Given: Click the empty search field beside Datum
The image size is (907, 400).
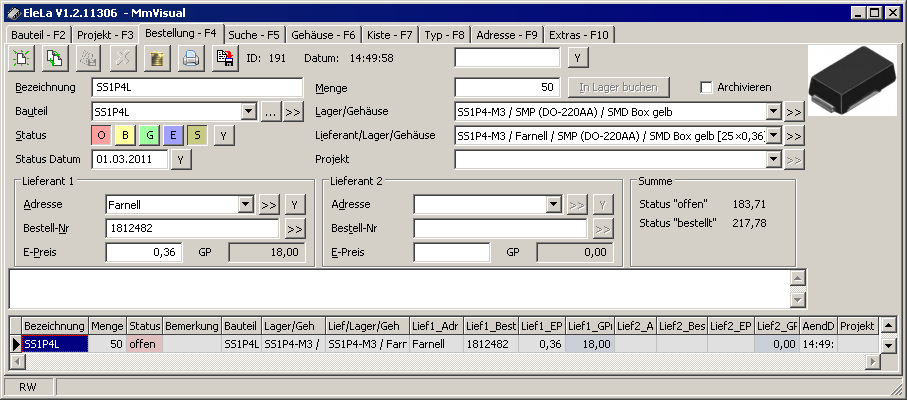Looking at the screenshot, I should pos(508,58).
